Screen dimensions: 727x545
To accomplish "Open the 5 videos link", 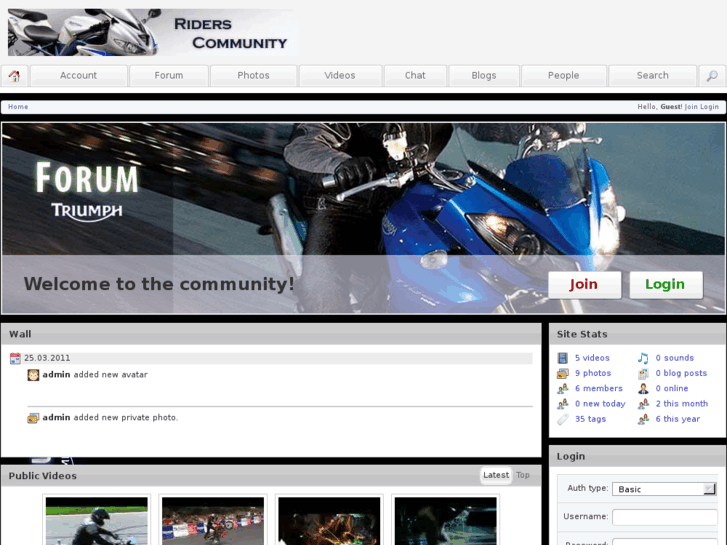I will [x=592, y=358].
